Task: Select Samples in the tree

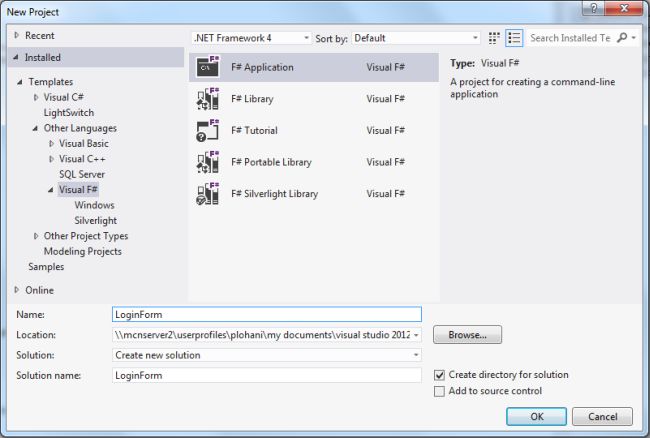Action: coord(46,267)
